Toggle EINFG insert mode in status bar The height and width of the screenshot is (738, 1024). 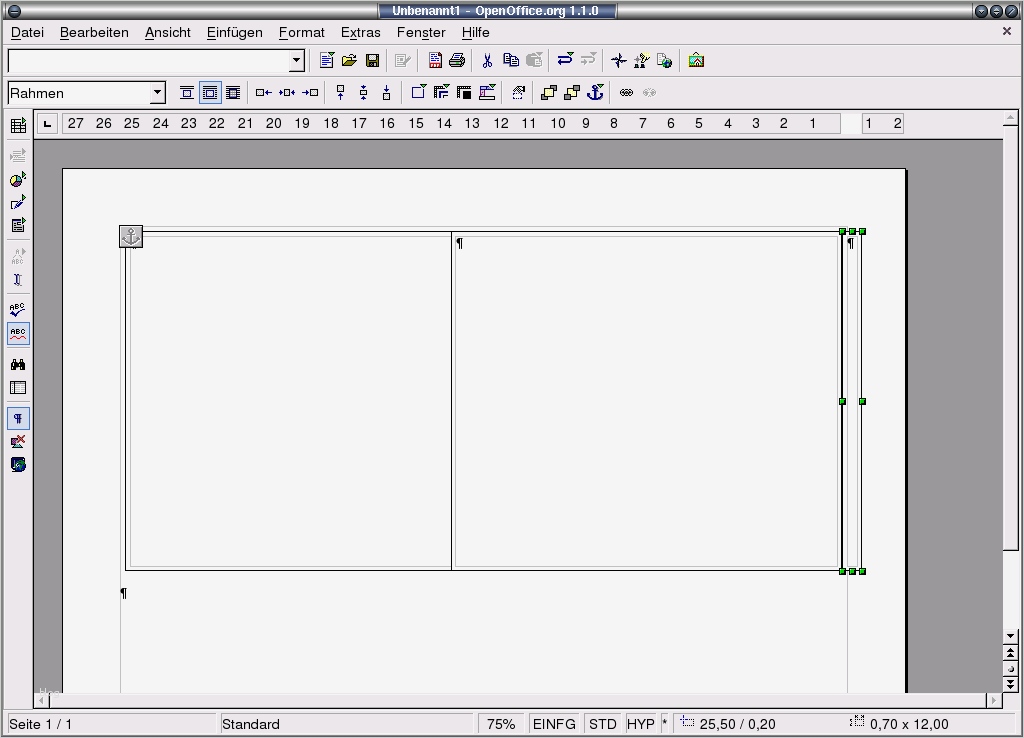click(x=554, y=724)
